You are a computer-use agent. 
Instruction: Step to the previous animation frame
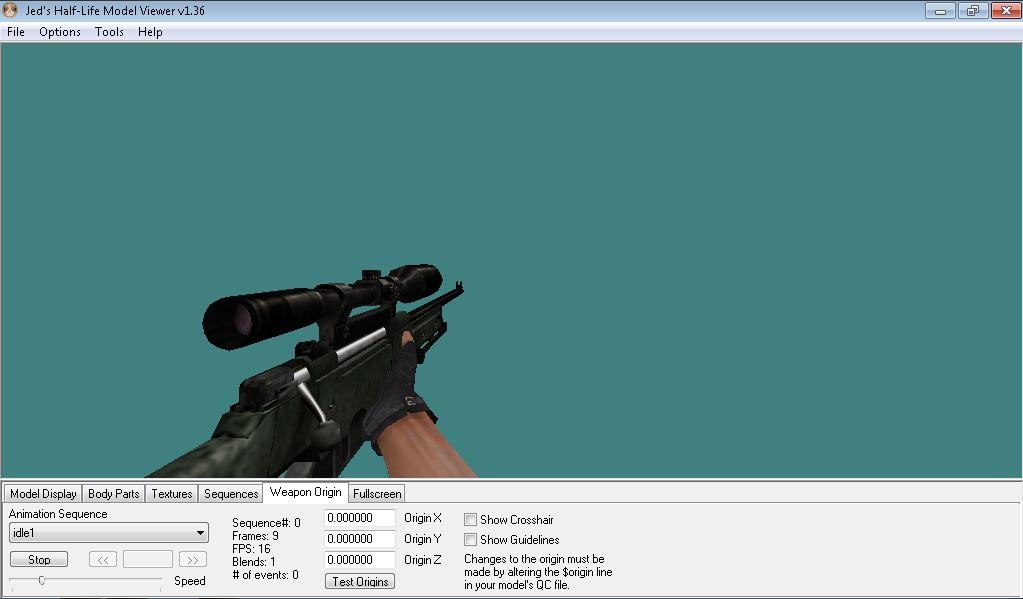pos(101,559)
